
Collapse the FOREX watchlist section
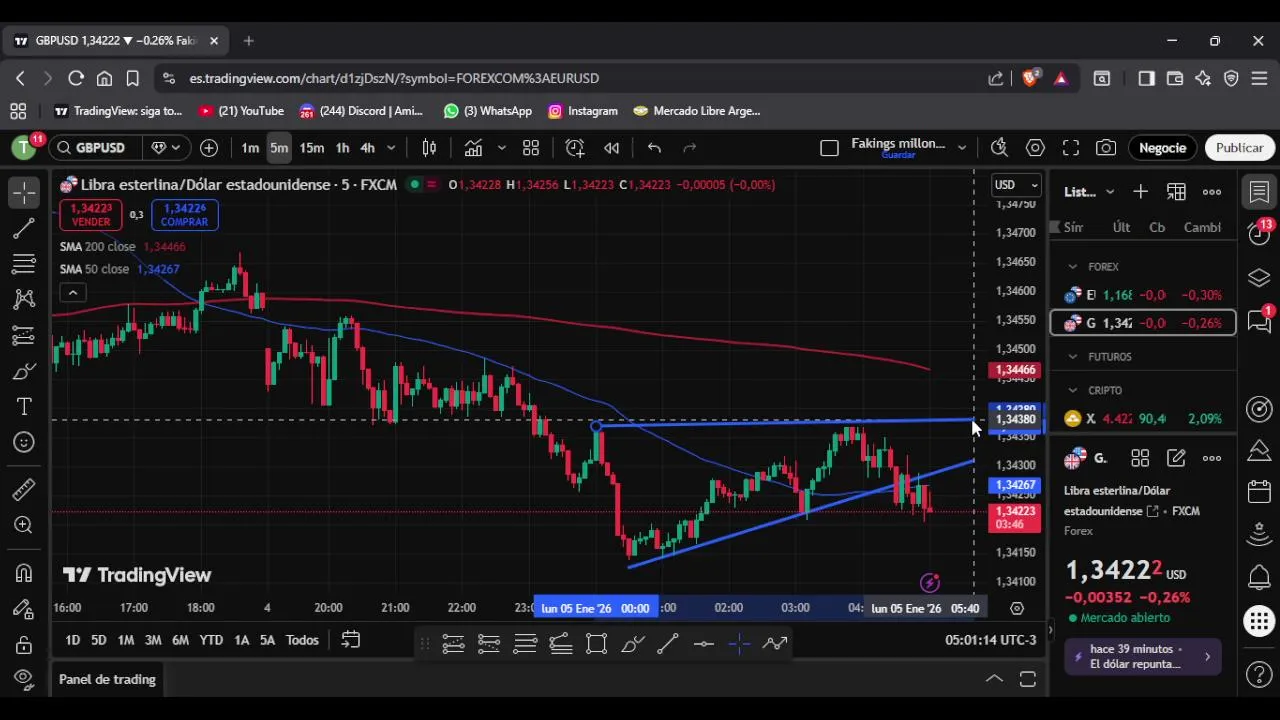[1073, 267]
